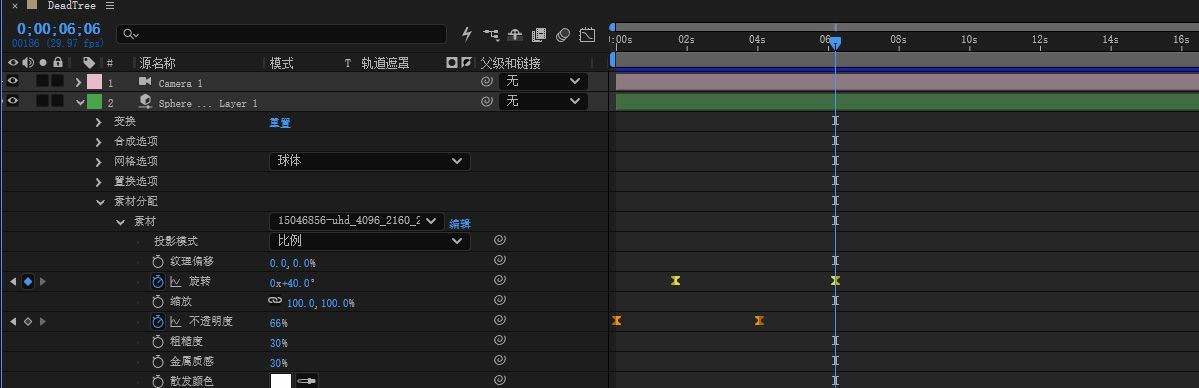This screenshot has height=388, width=1199.
Task: Toggle the 粗糙度 stopwatch
Action: 158,341
